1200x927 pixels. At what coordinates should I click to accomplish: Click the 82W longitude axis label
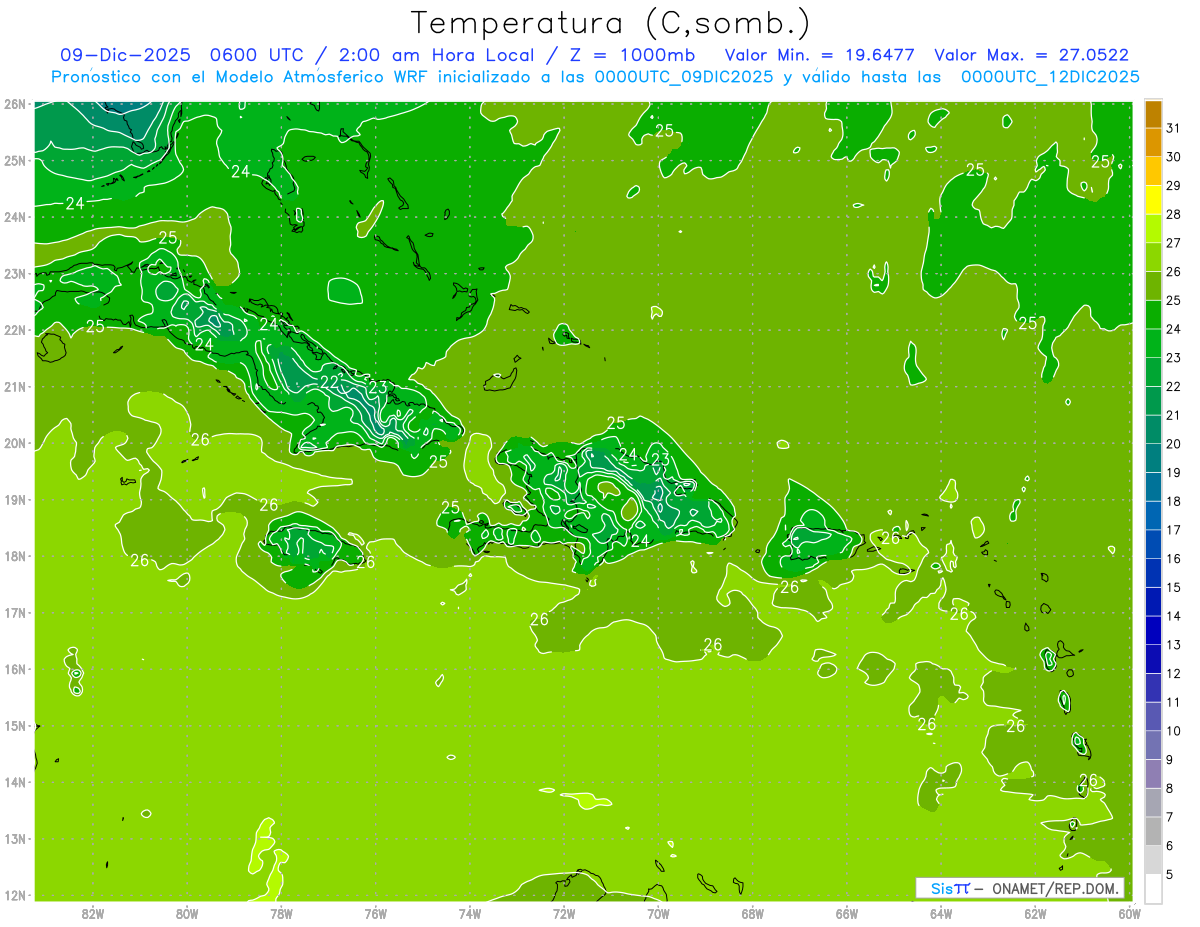coord(92,912)
